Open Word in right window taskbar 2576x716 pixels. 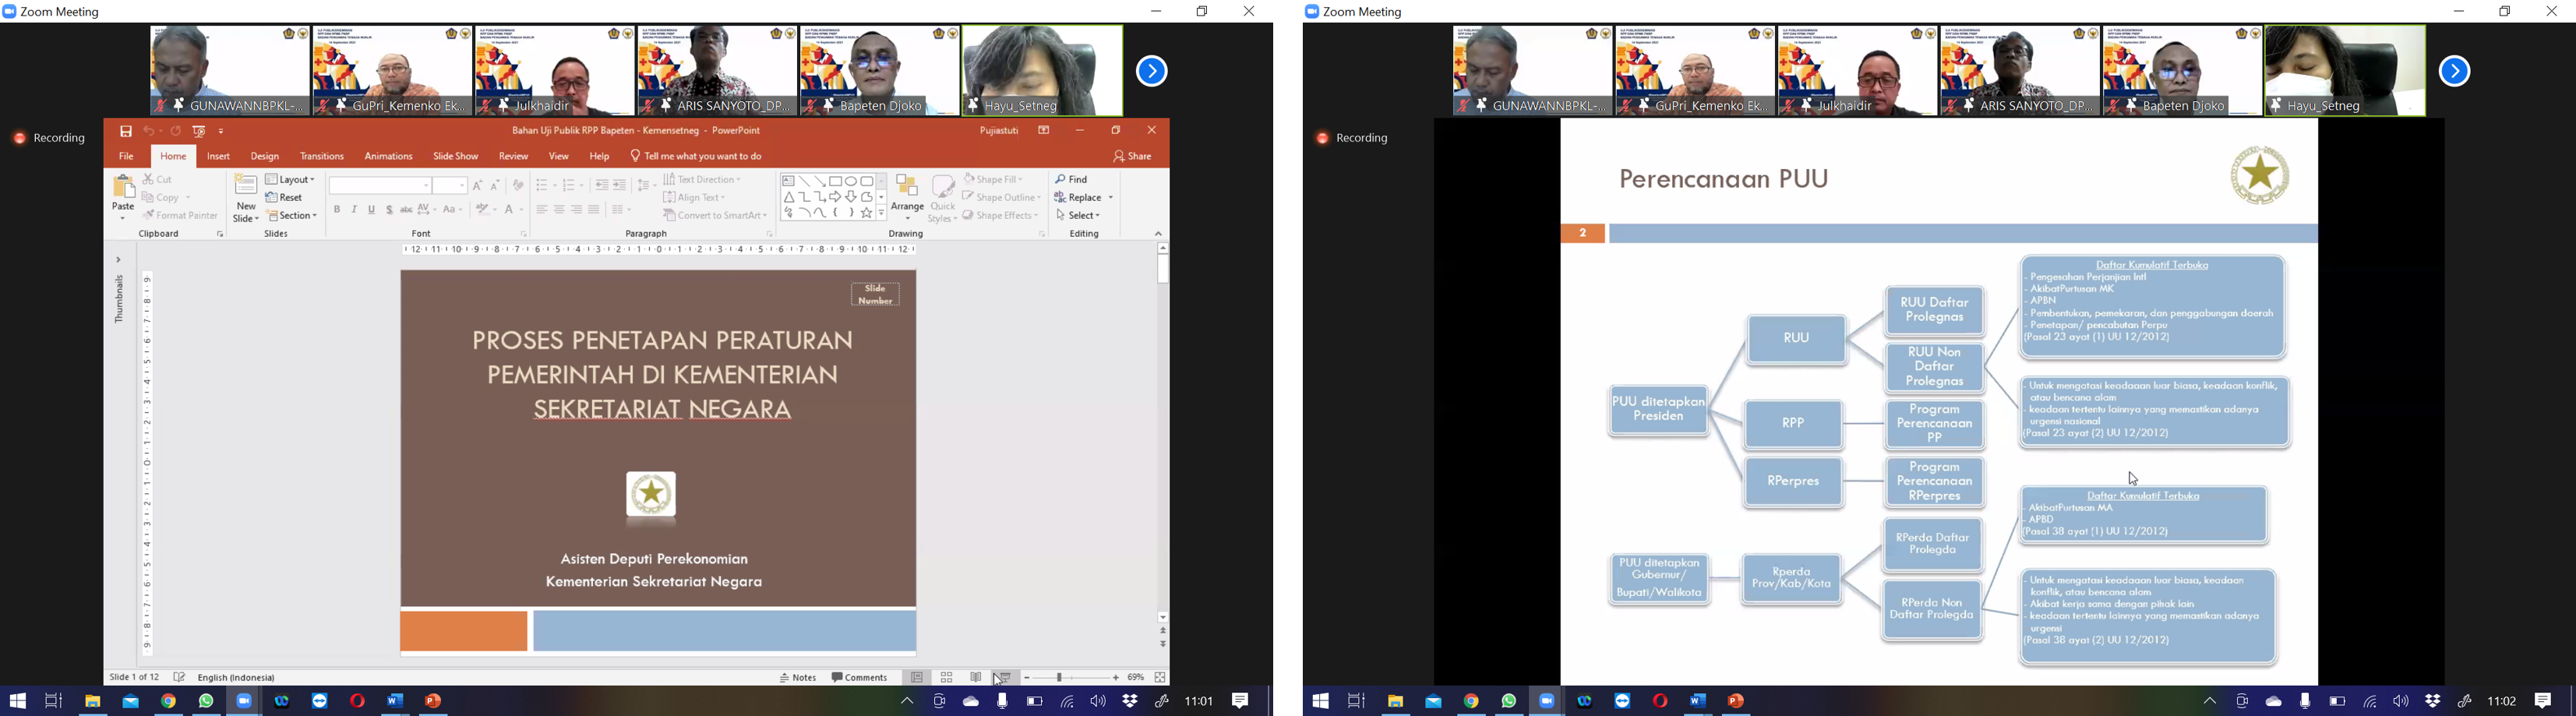(1698, 701)
